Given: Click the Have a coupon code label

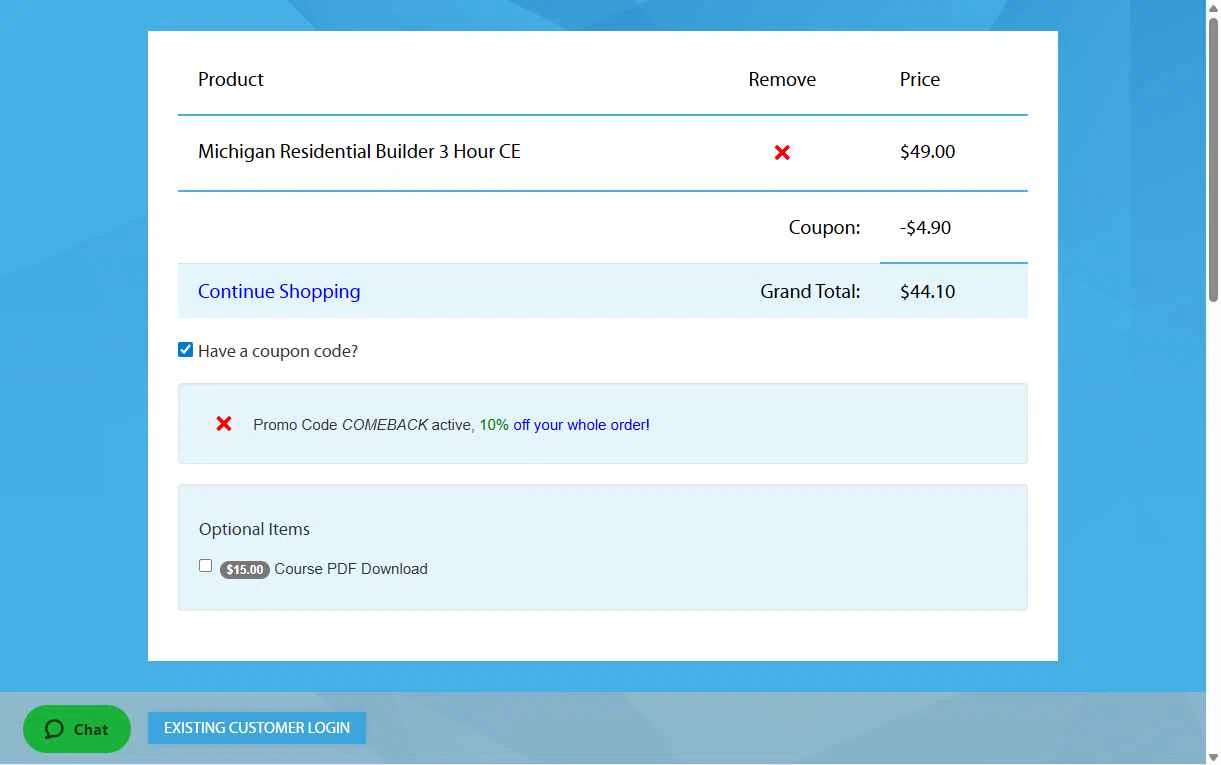Looking at the screenshot, I should (278, 351).
